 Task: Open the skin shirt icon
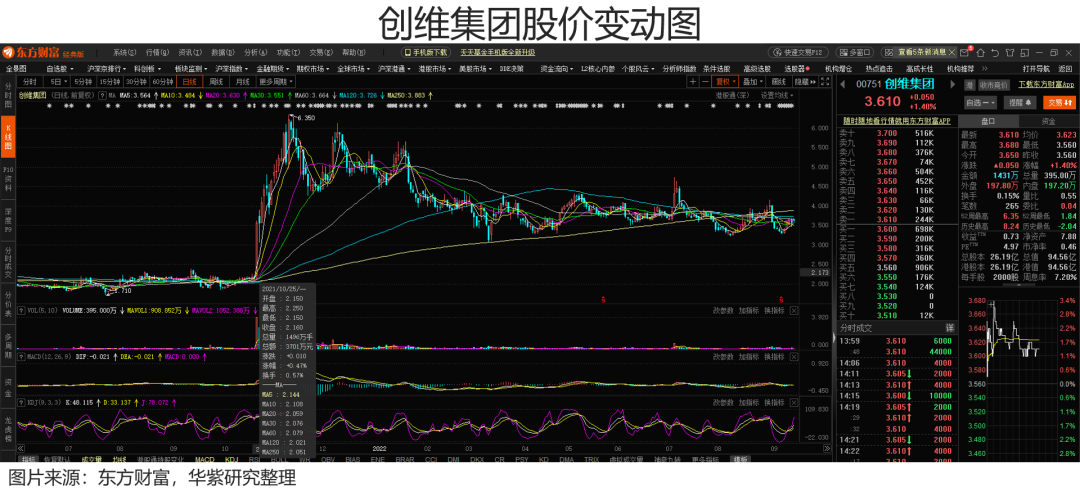(x=1010, y=52)
